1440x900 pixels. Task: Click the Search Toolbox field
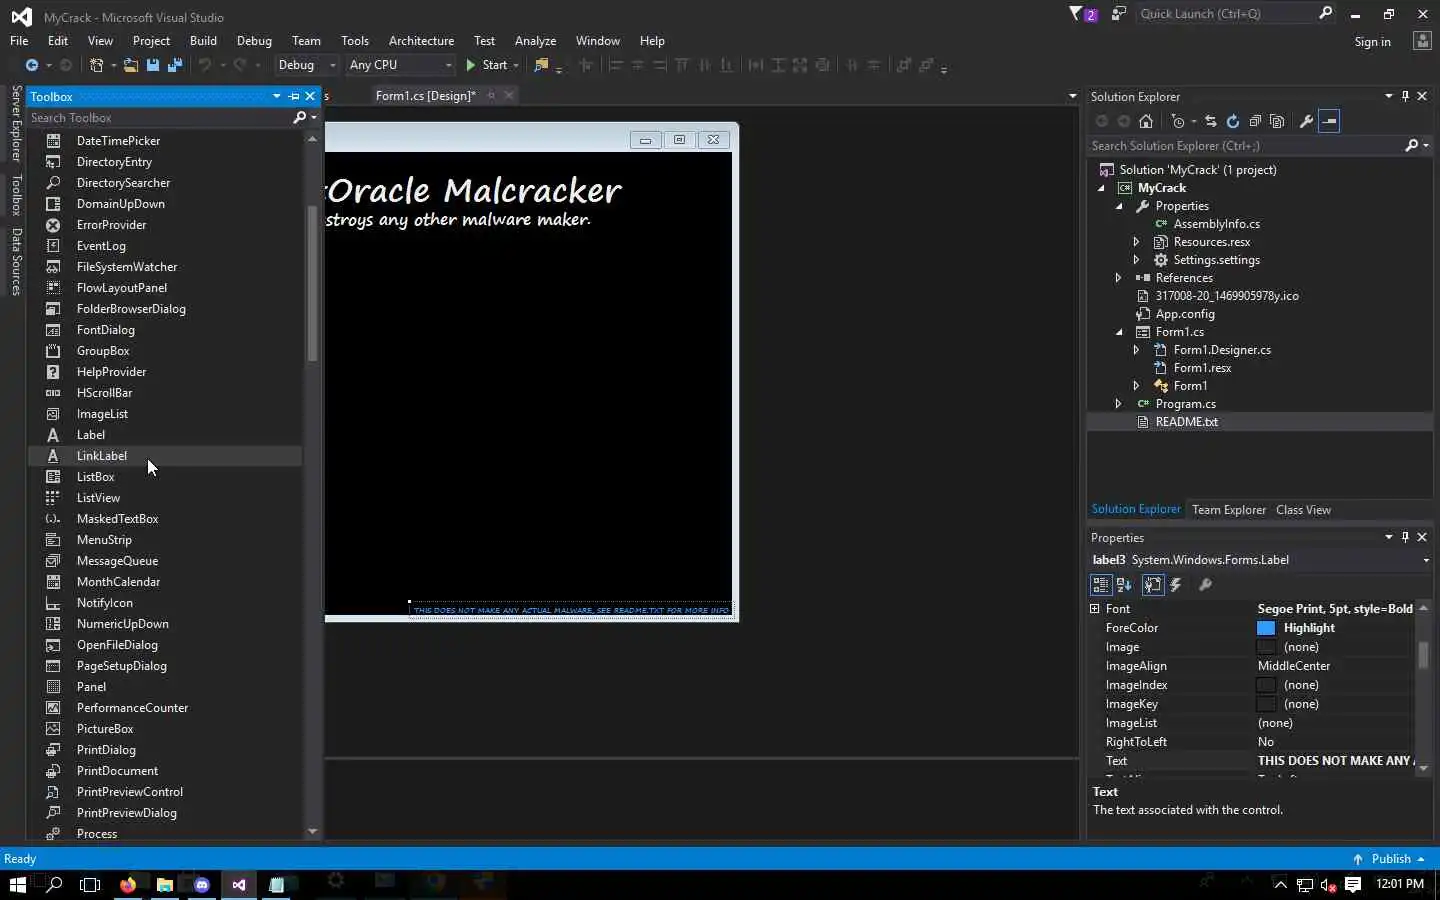[x=160, y=118]
